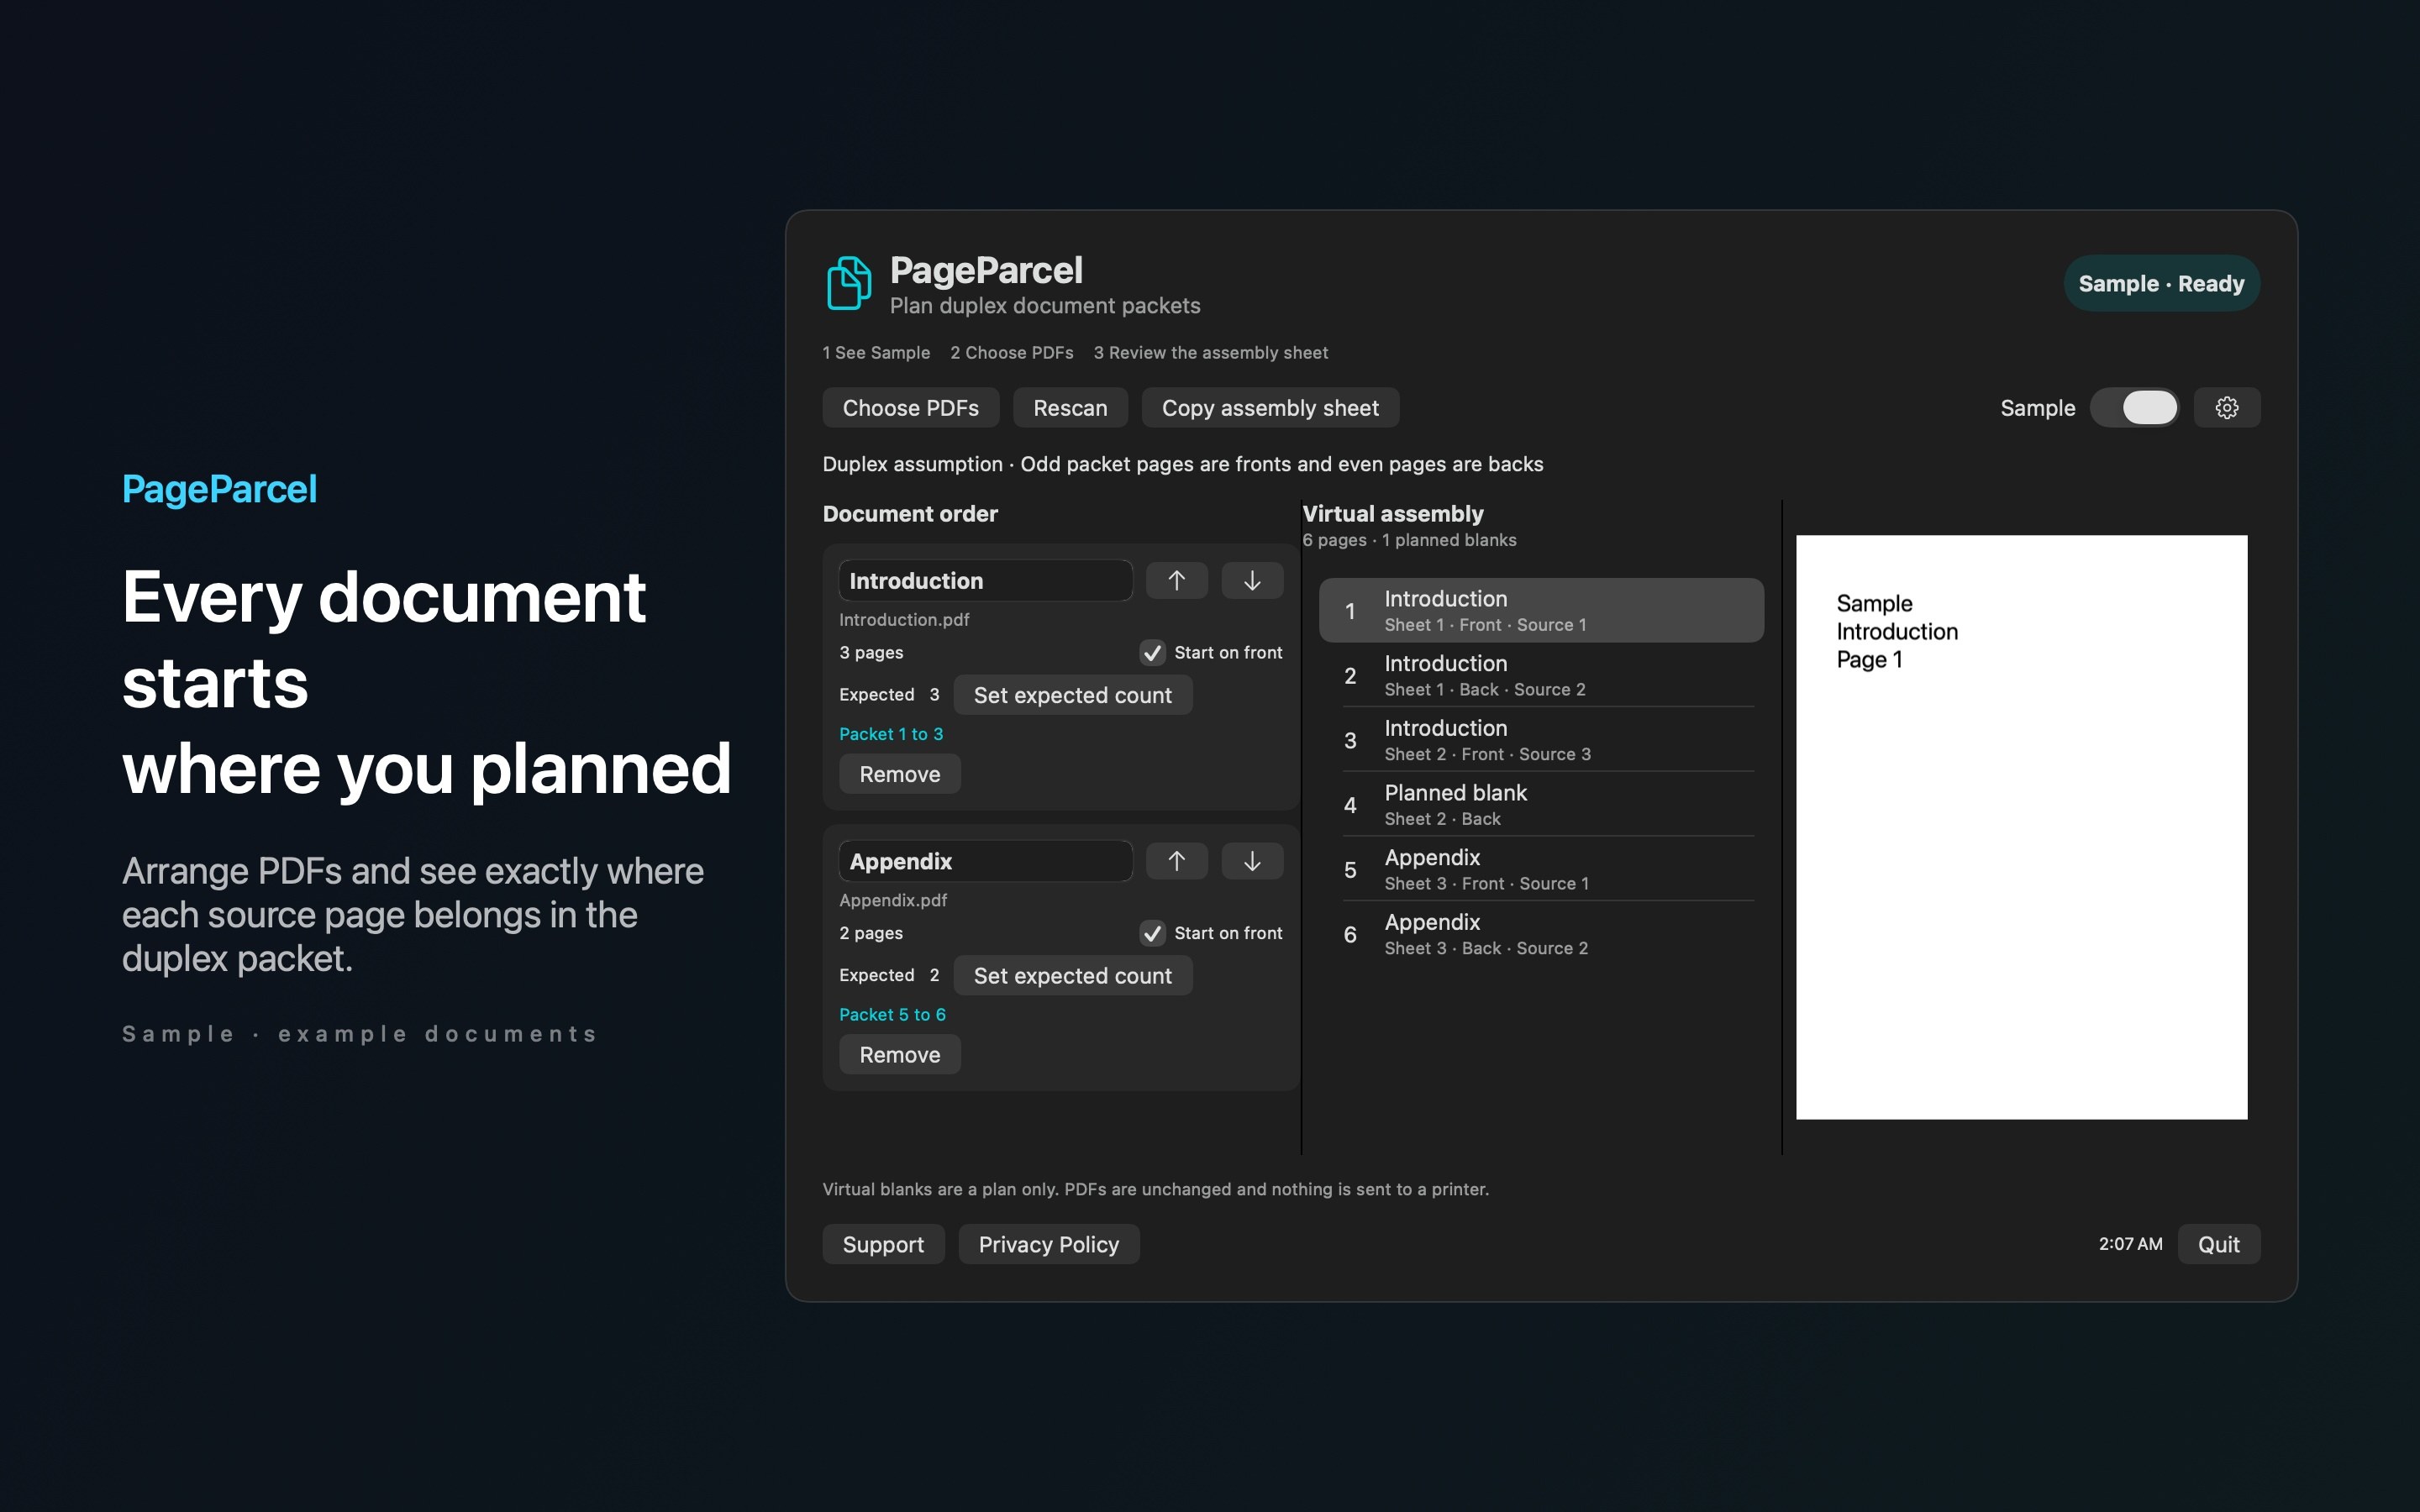
Task: Click the 'Packet 5 to 6' label
Action: 892,1014
